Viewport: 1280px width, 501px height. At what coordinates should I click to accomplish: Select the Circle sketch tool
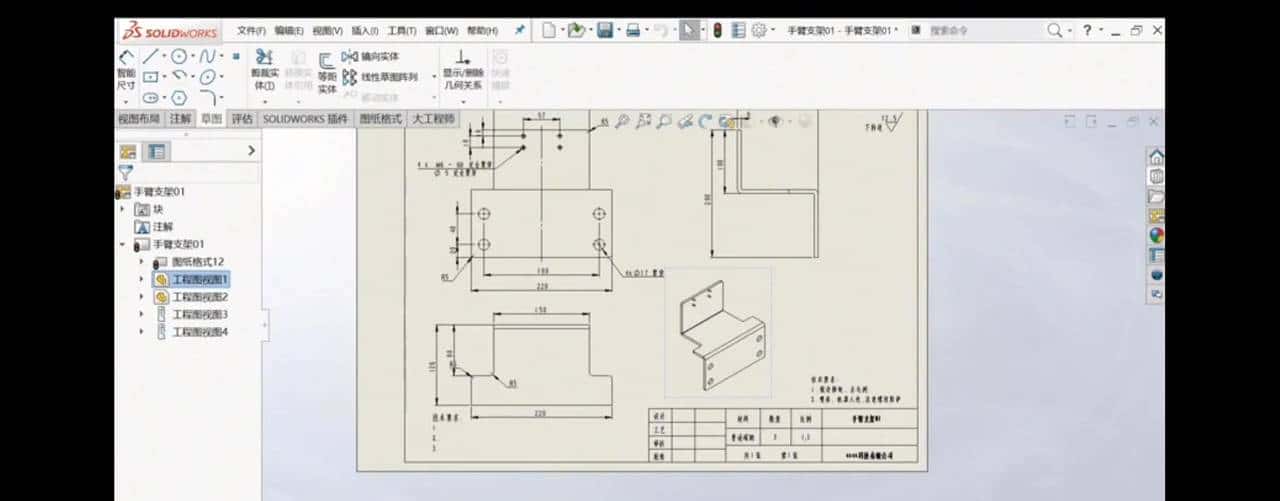[179, 56]
